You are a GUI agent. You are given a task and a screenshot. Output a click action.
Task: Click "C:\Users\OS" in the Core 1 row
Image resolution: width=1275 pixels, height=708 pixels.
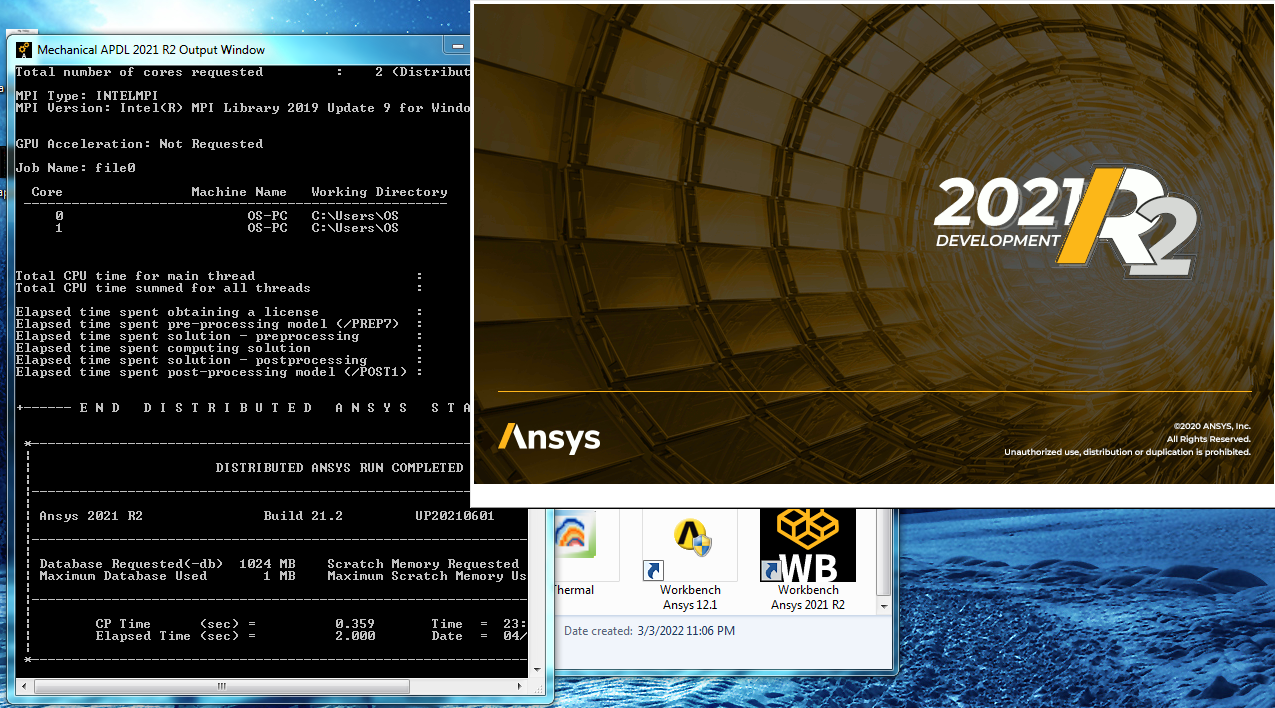point(355,228)
